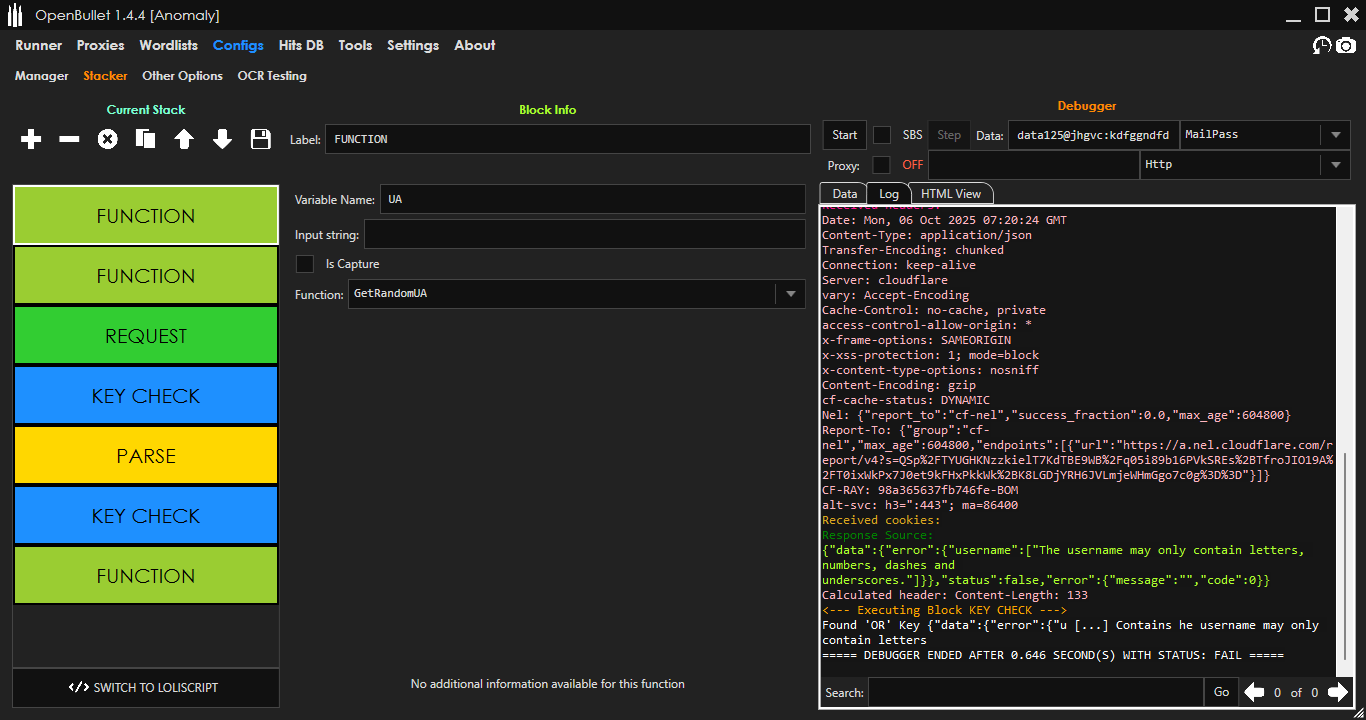The height and width of the screenshot is (720, 1366).
Task: Remove the selected block with the minus icon
Action: pyautogui.click(x=69, y=140)
